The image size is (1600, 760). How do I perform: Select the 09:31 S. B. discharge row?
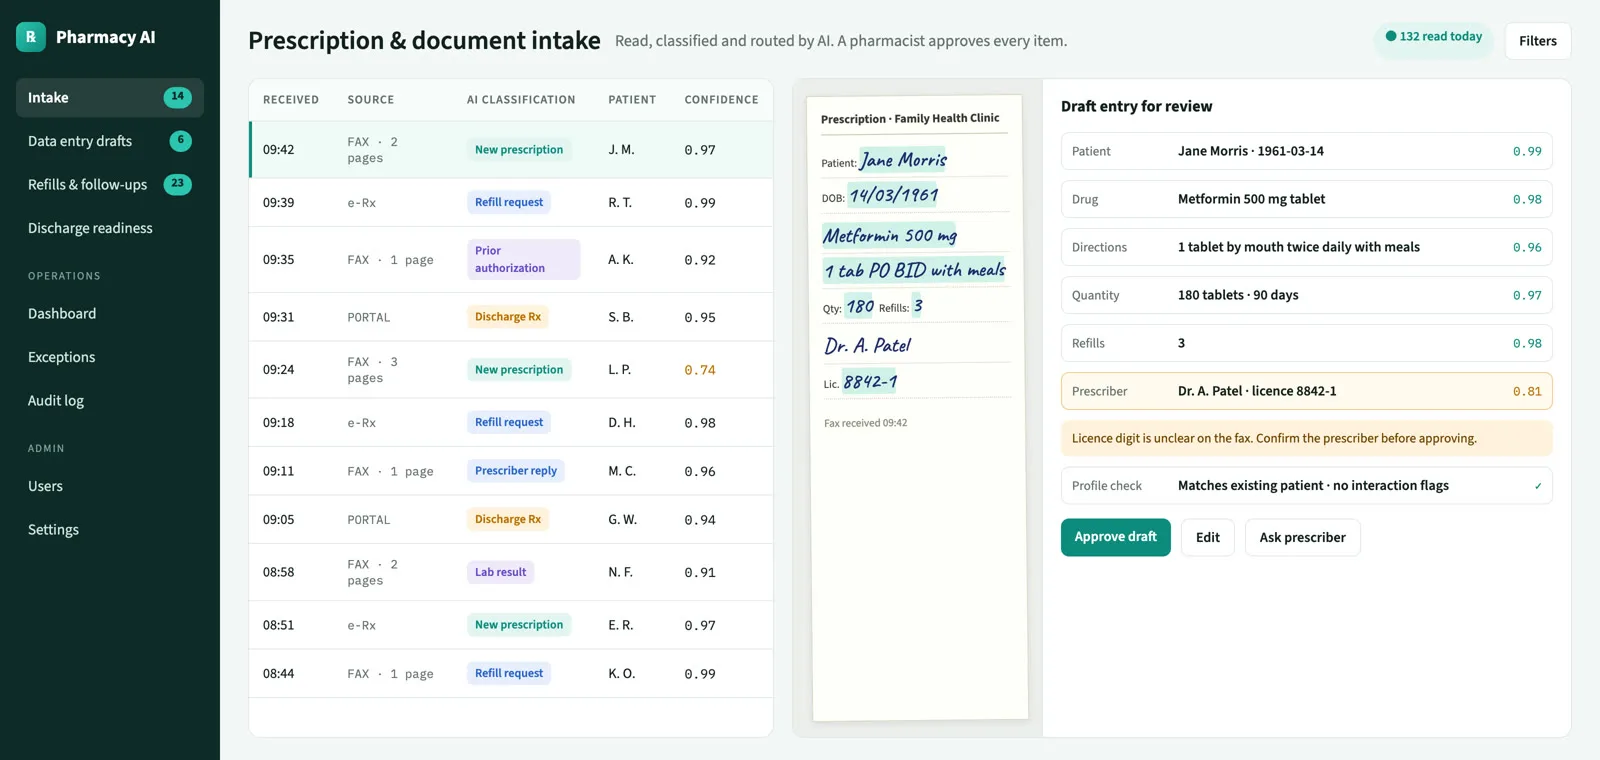[x=511, y=317]
